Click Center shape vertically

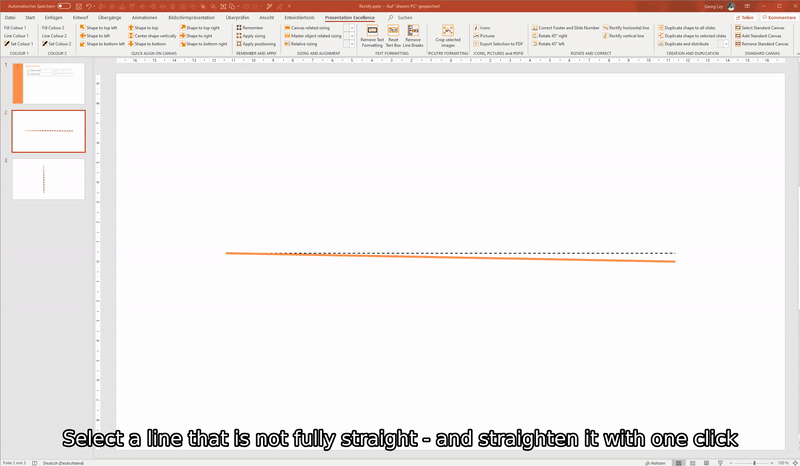[152, 36]
